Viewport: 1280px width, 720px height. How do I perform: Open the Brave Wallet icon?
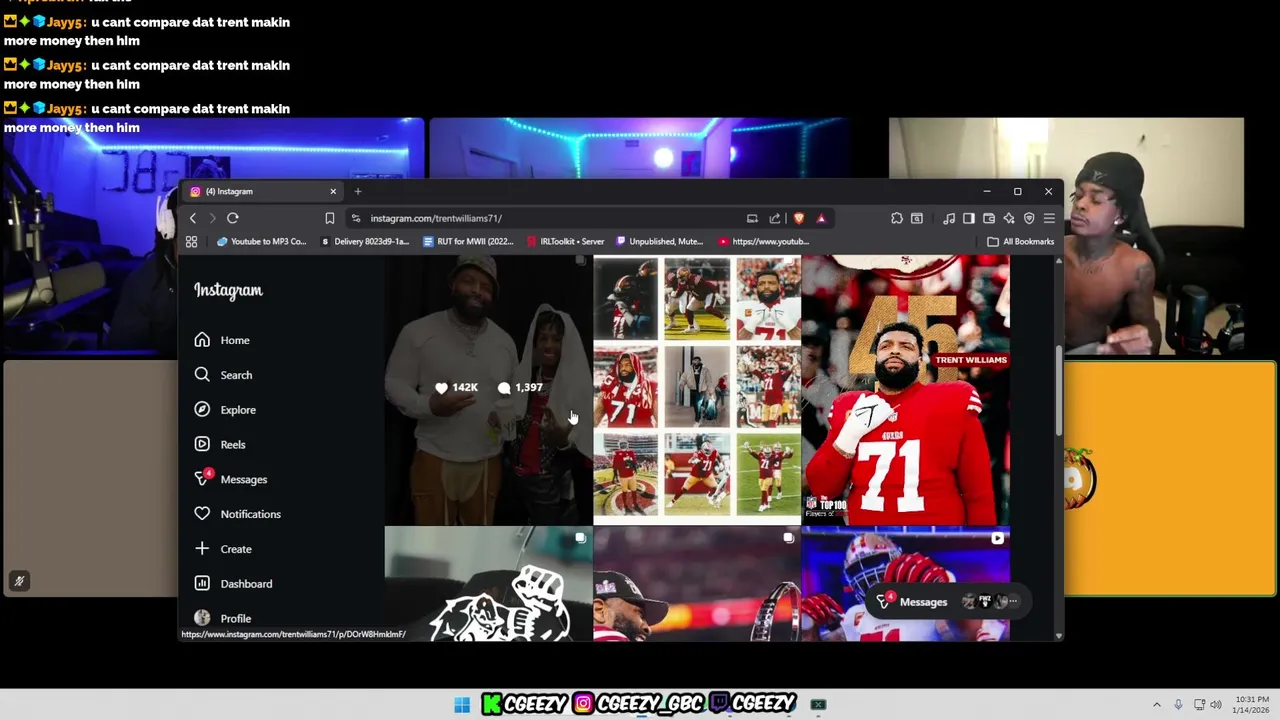[x=989, y=218]
